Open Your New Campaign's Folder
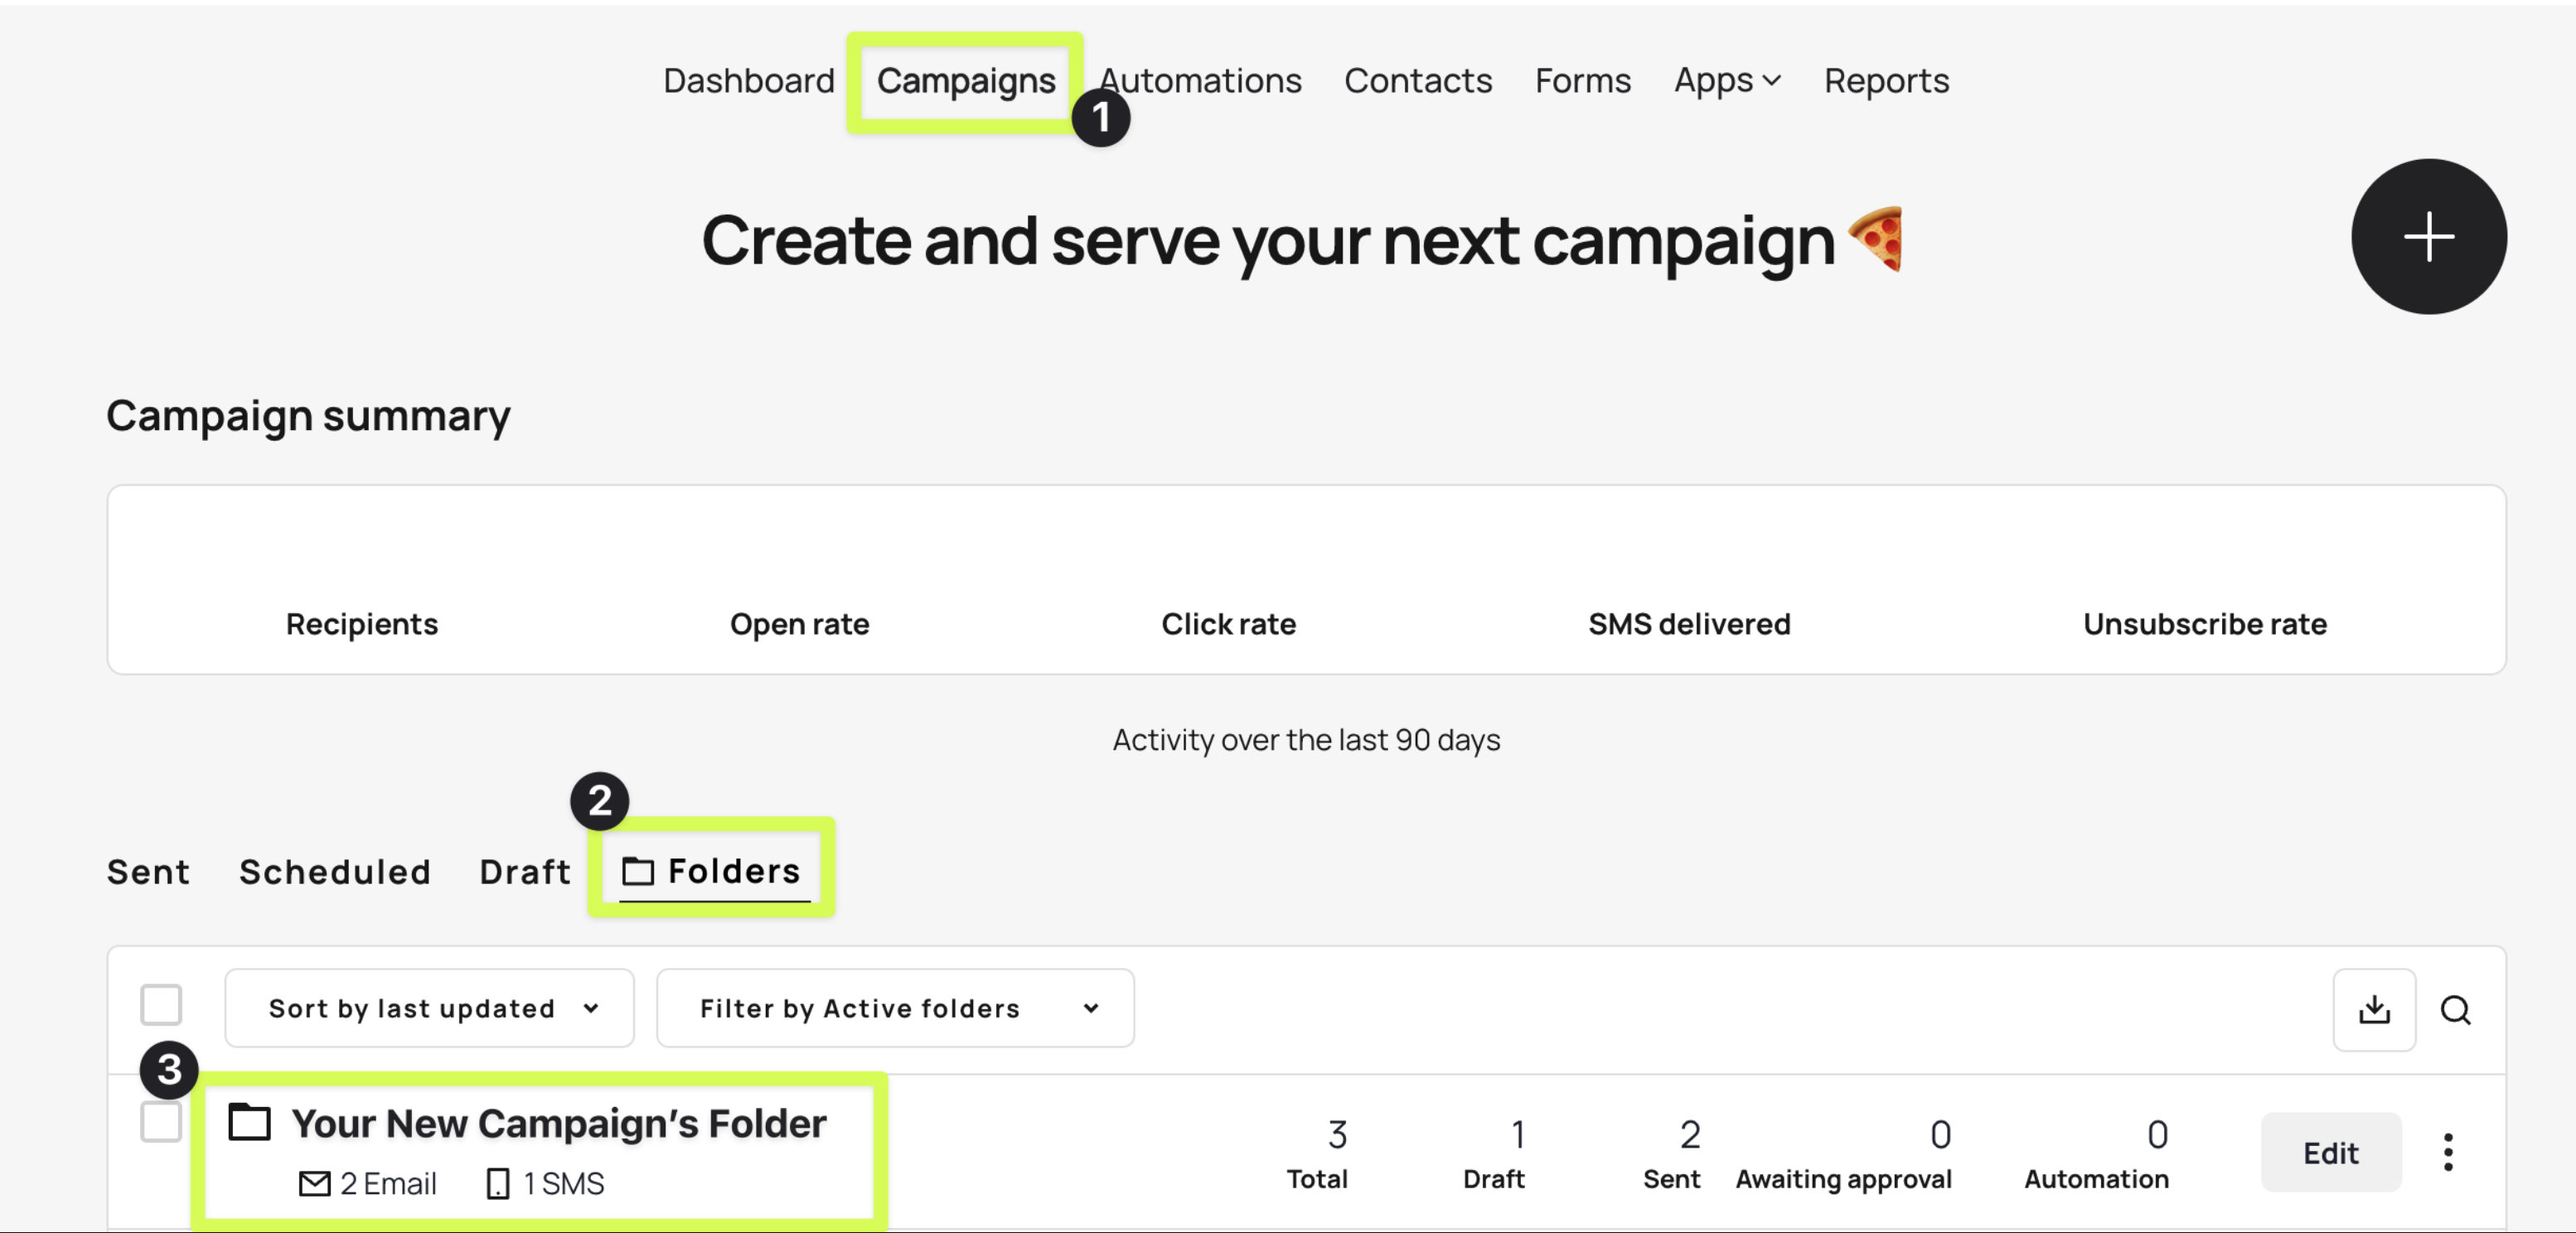The image size is (2576, 1233). pyautogui.click(x=558, y=1123)
